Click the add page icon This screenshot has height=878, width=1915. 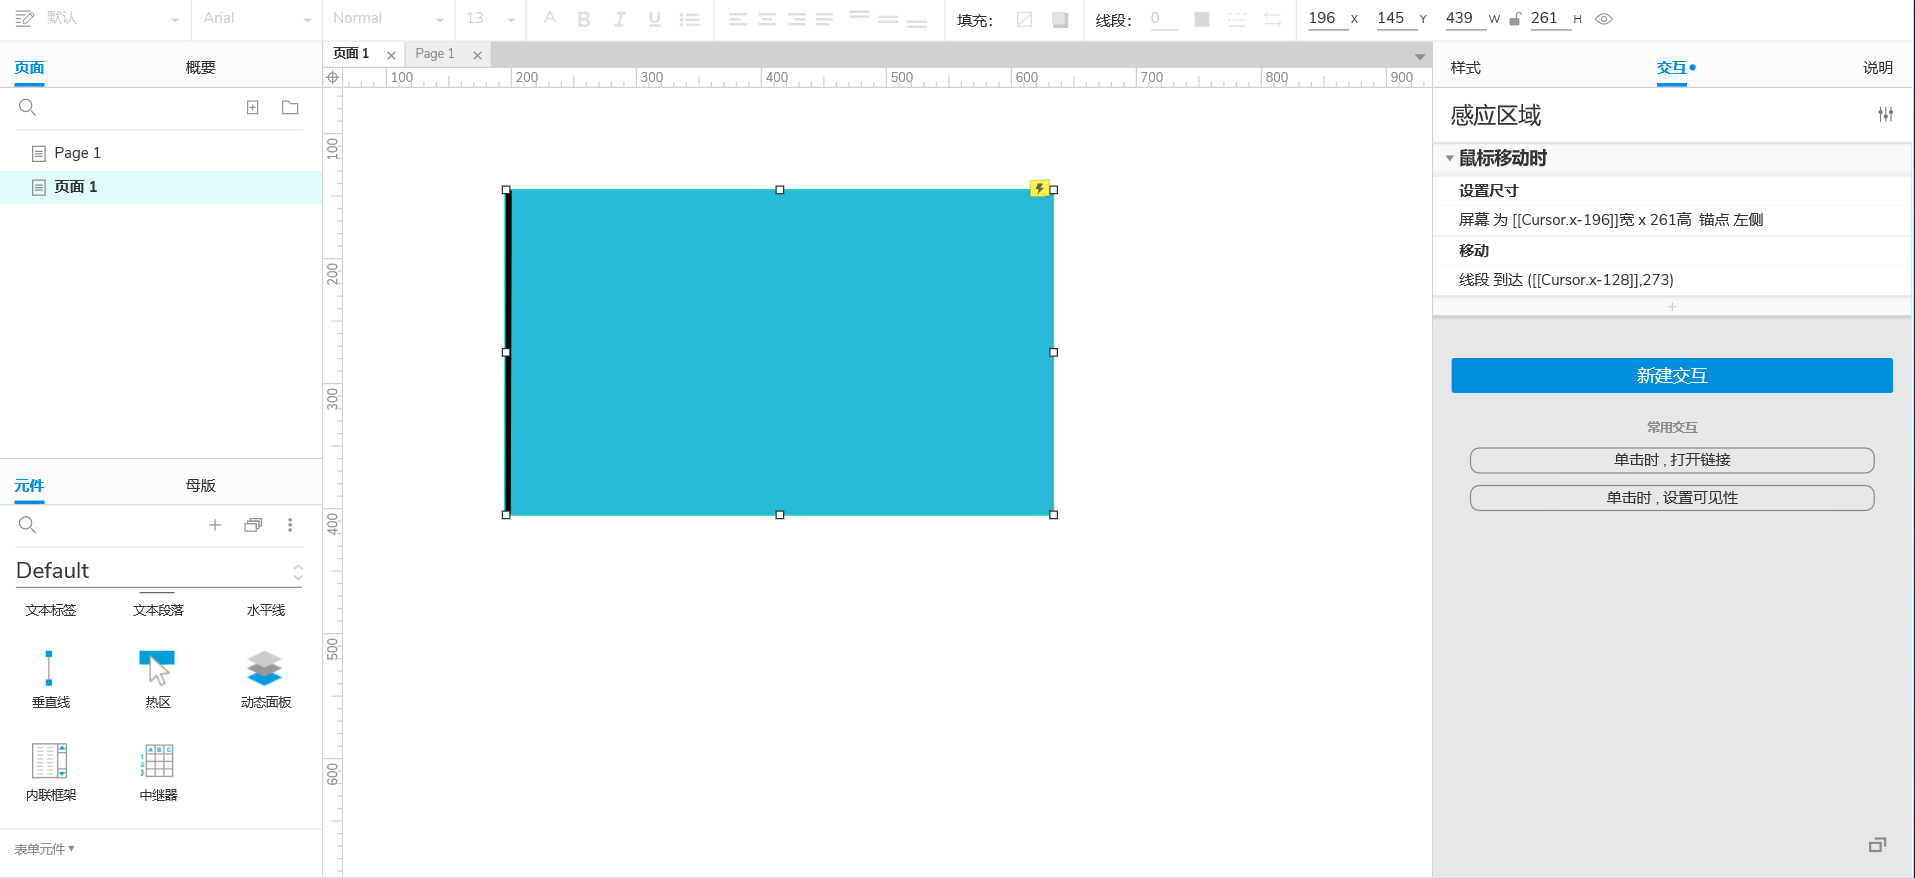coord(253,107)
